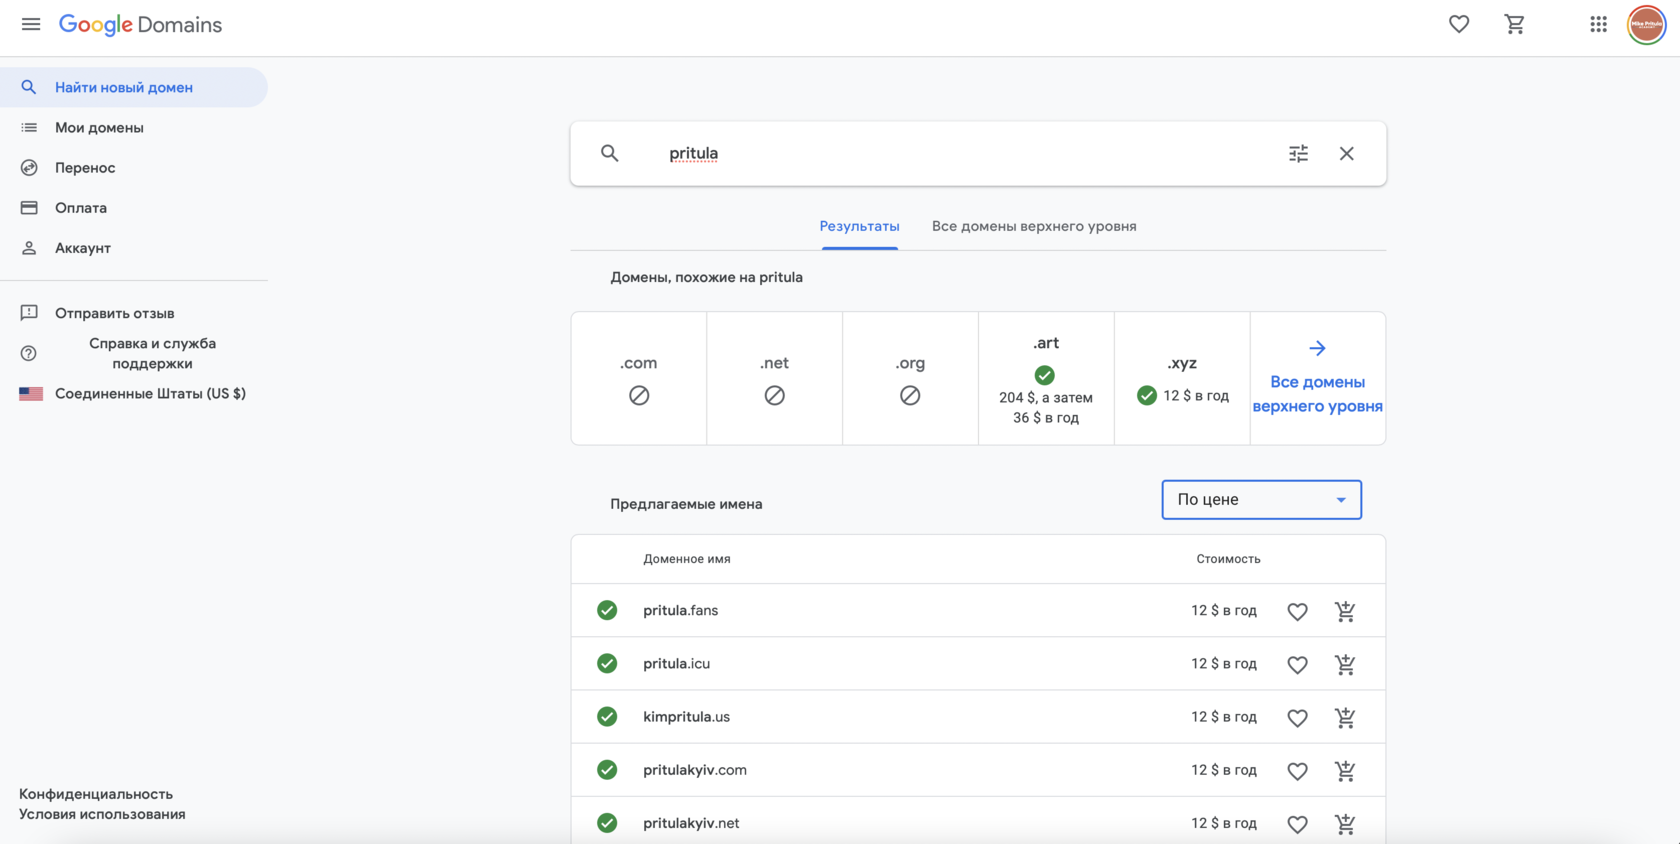Screen dimensions: 1680x844
Task: Click the green check for kimpritula.us
Action: coord(607,716)
